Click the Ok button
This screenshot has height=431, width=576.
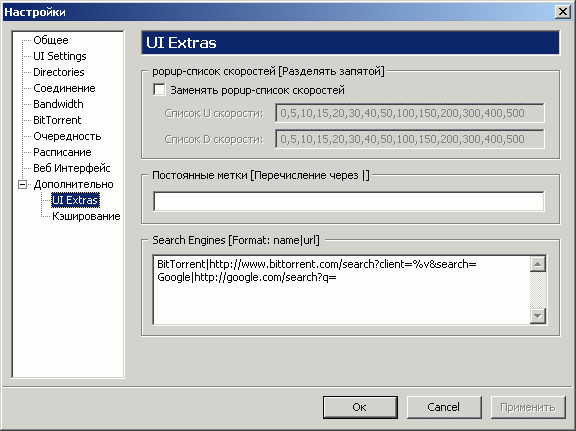tap(360, 407)
